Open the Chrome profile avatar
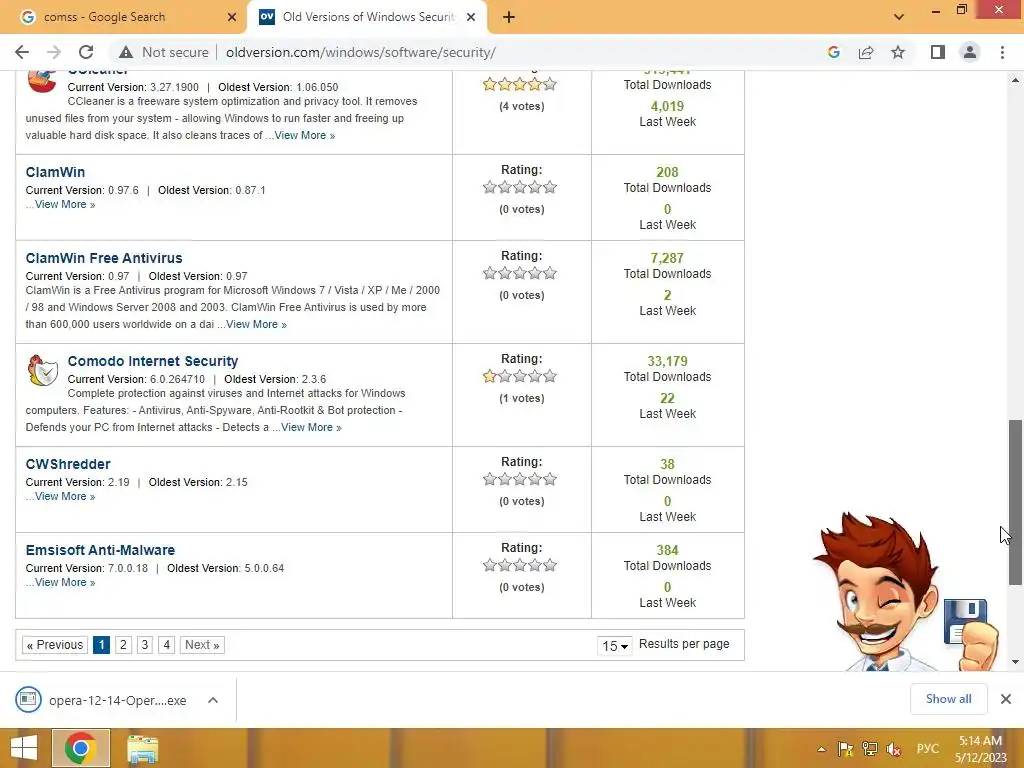The image size is (1024, 768). pos(970,52)
